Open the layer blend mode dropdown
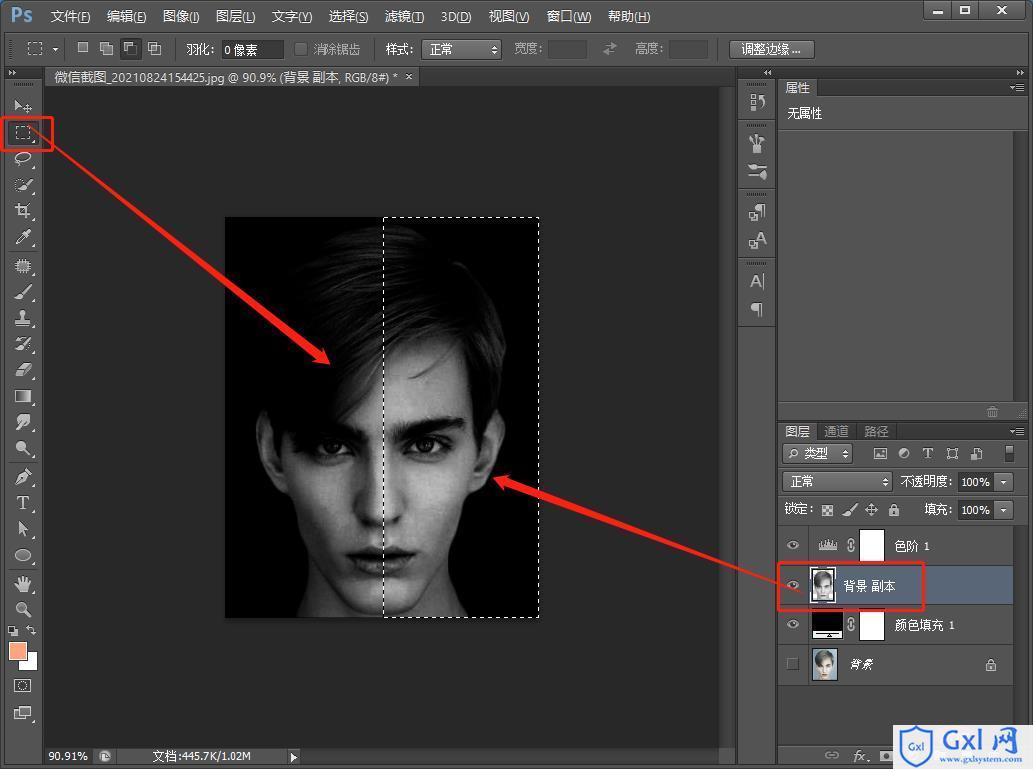Image resolution: width=1033 pixels, height=769 pixels. click(837, 482)
